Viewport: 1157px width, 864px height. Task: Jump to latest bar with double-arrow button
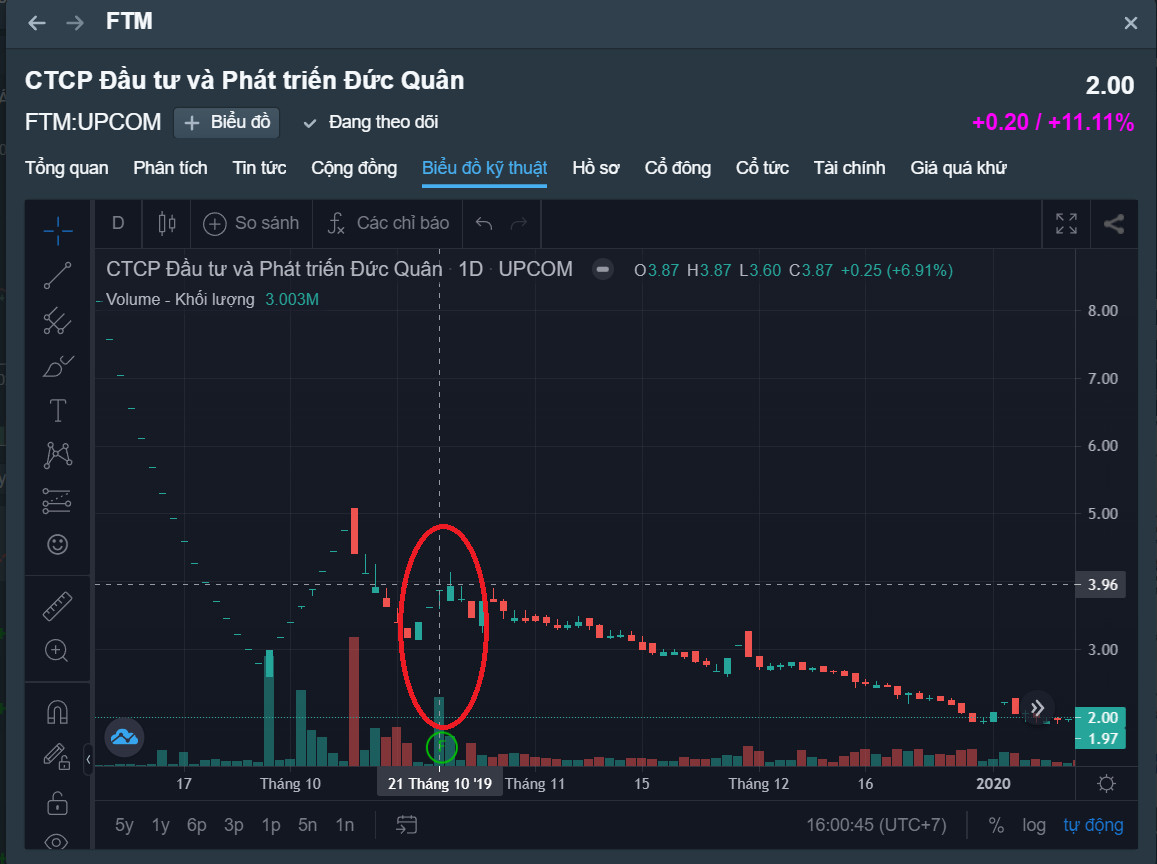[1037, 708]
